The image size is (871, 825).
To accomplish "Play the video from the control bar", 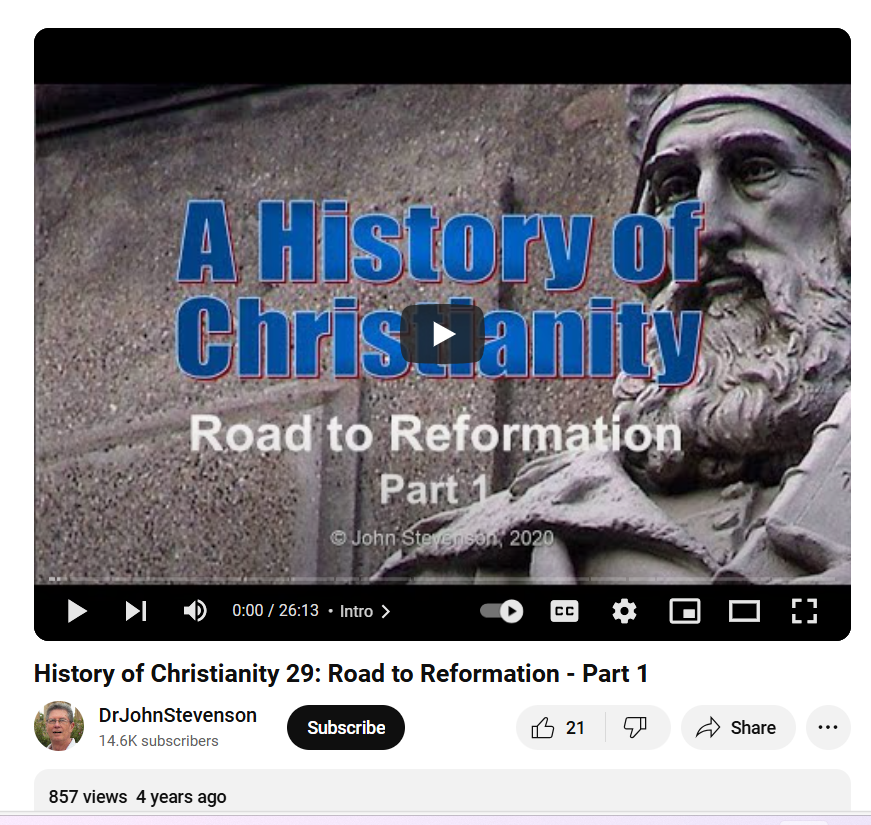I will tap(77, 611).
